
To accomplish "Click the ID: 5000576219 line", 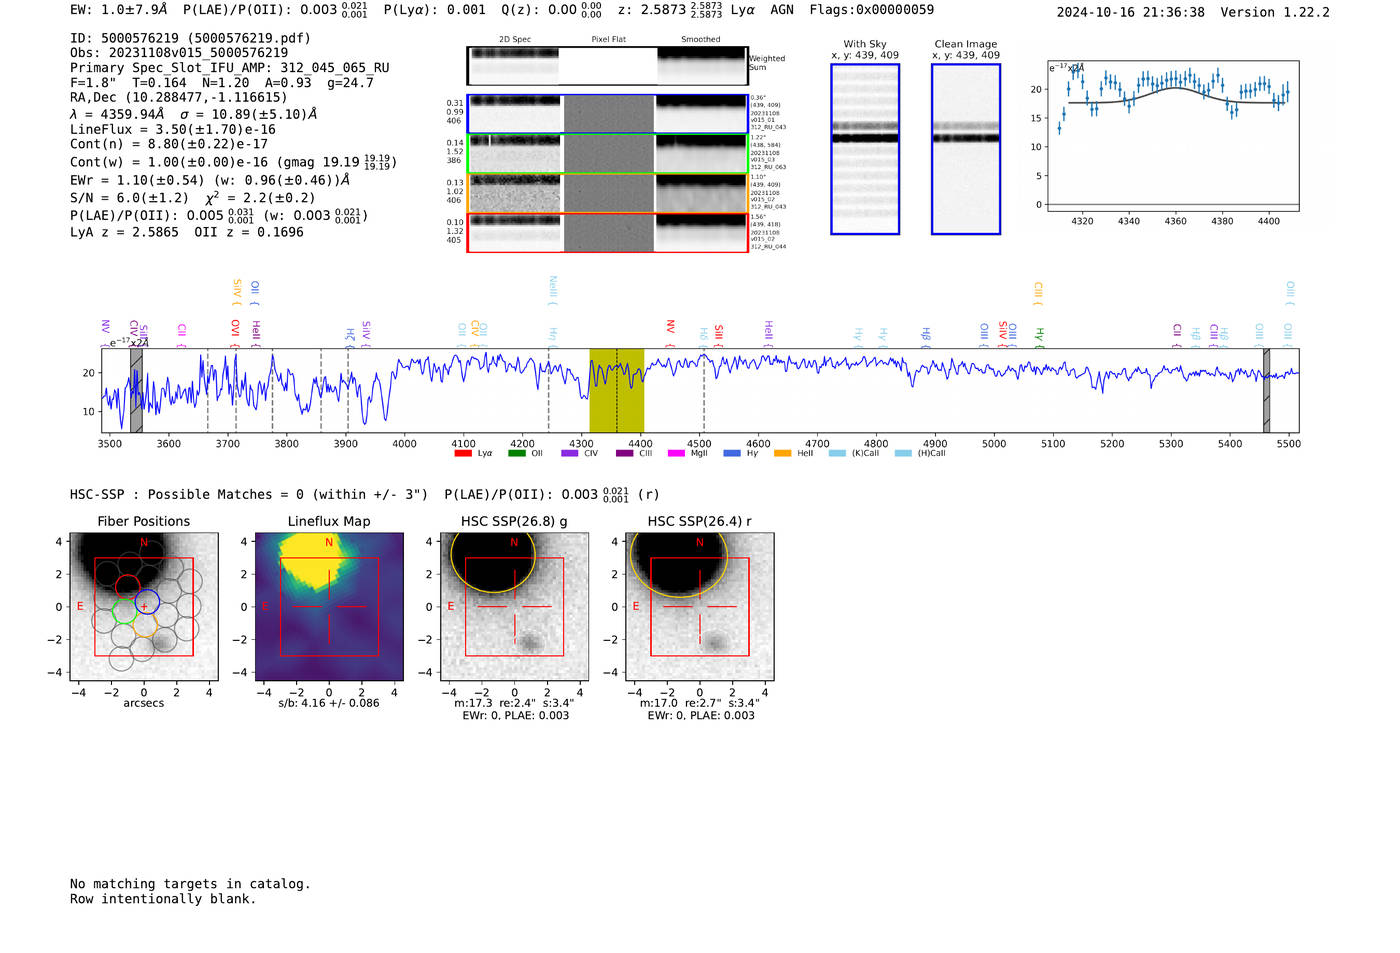I will pyautogui.click(x=190, y=38).
